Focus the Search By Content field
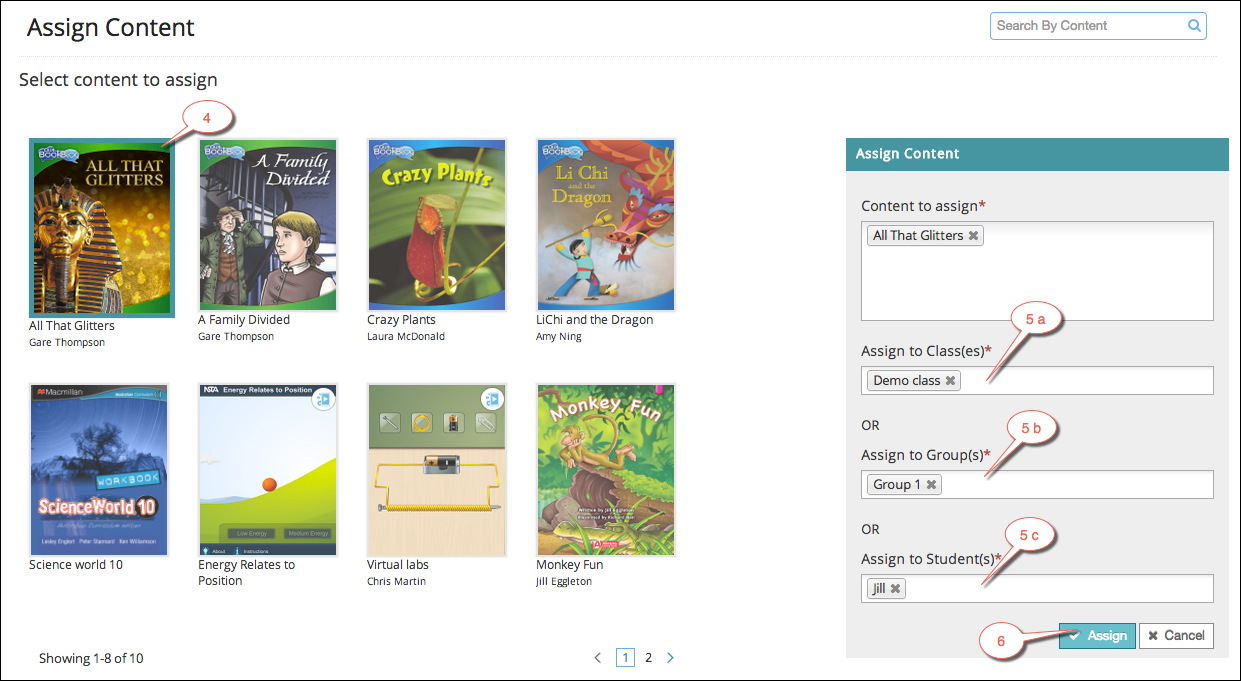 coord(1098,26)
